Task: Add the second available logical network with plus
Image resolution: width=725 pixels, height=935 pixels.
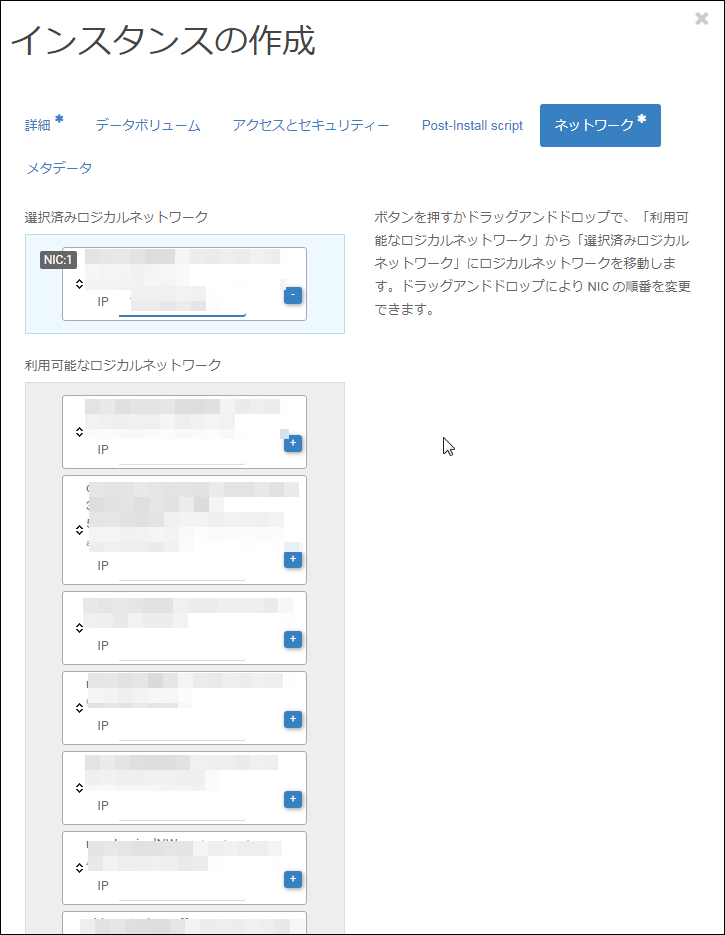Action: click(x=293, y=559)
